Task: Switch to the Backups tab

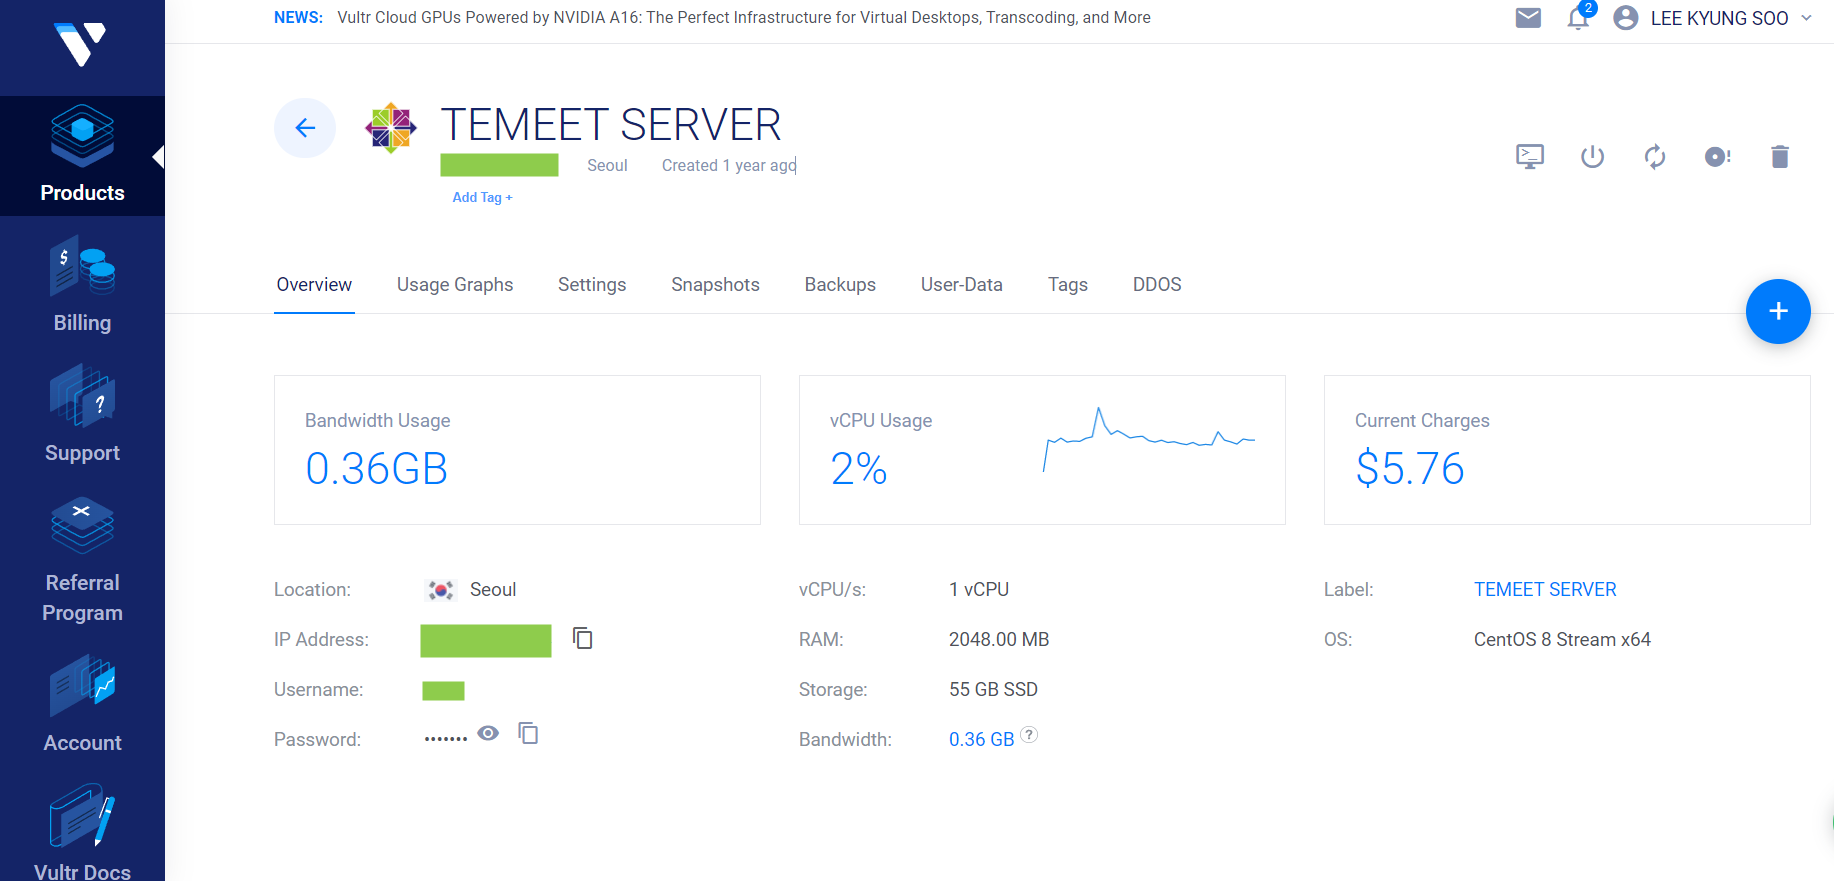Action: 840,285
